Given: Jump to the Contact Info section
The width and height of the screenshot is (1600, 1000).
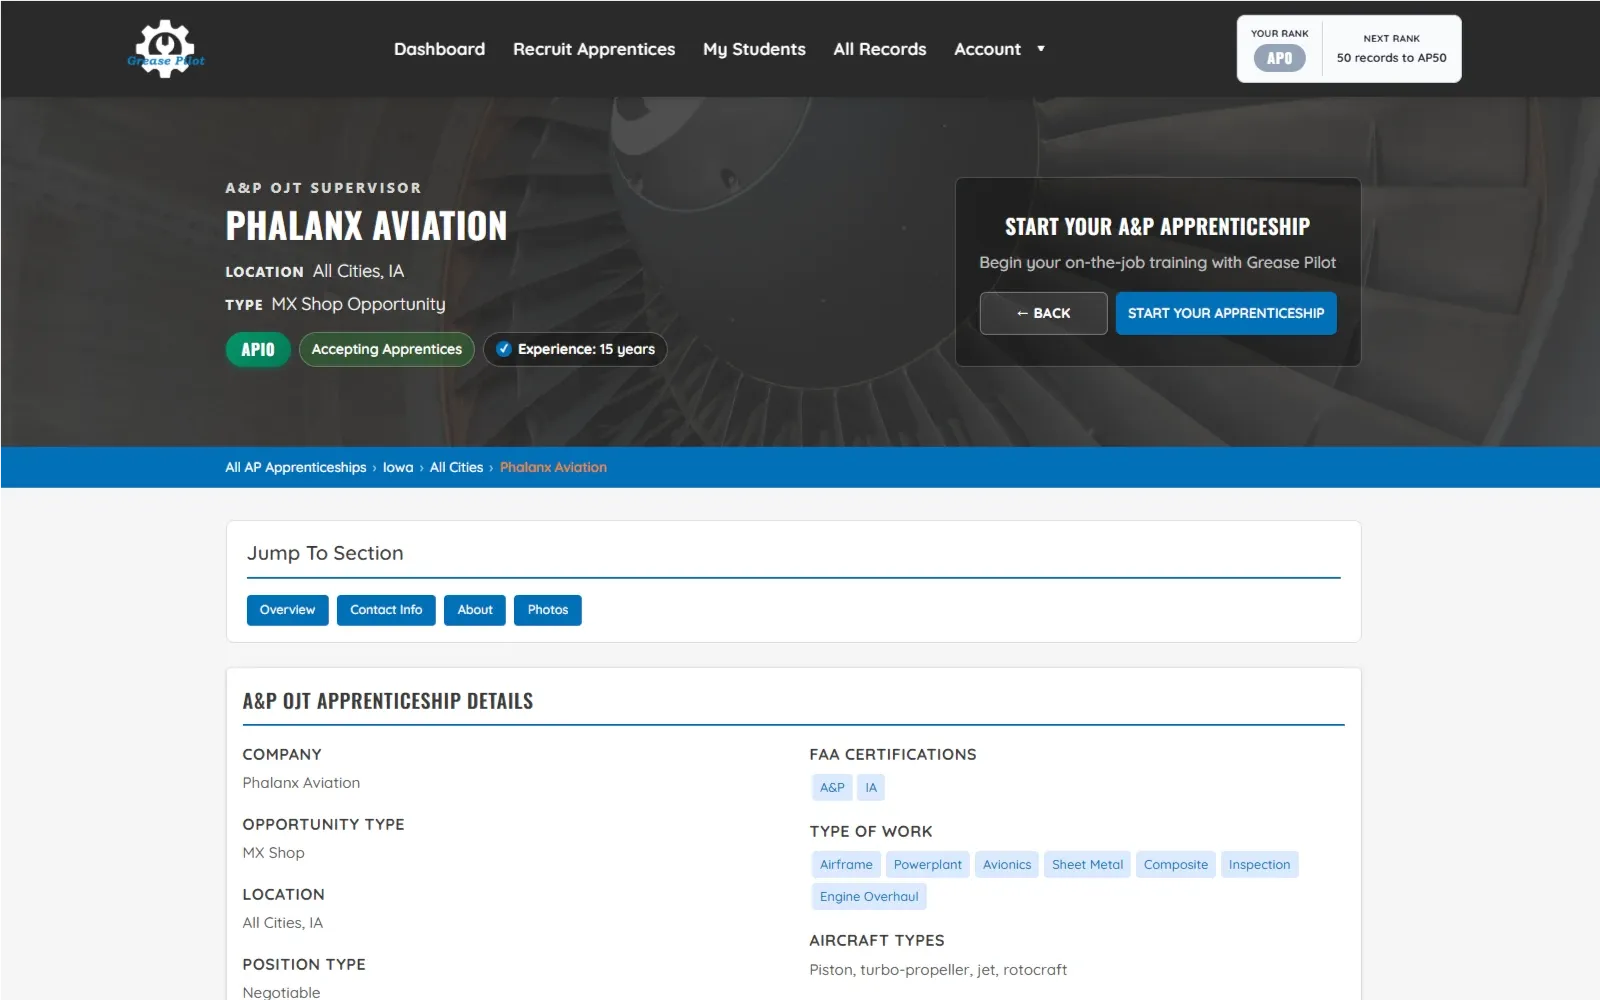Looking at the screenshot, I should pos(386,610).
